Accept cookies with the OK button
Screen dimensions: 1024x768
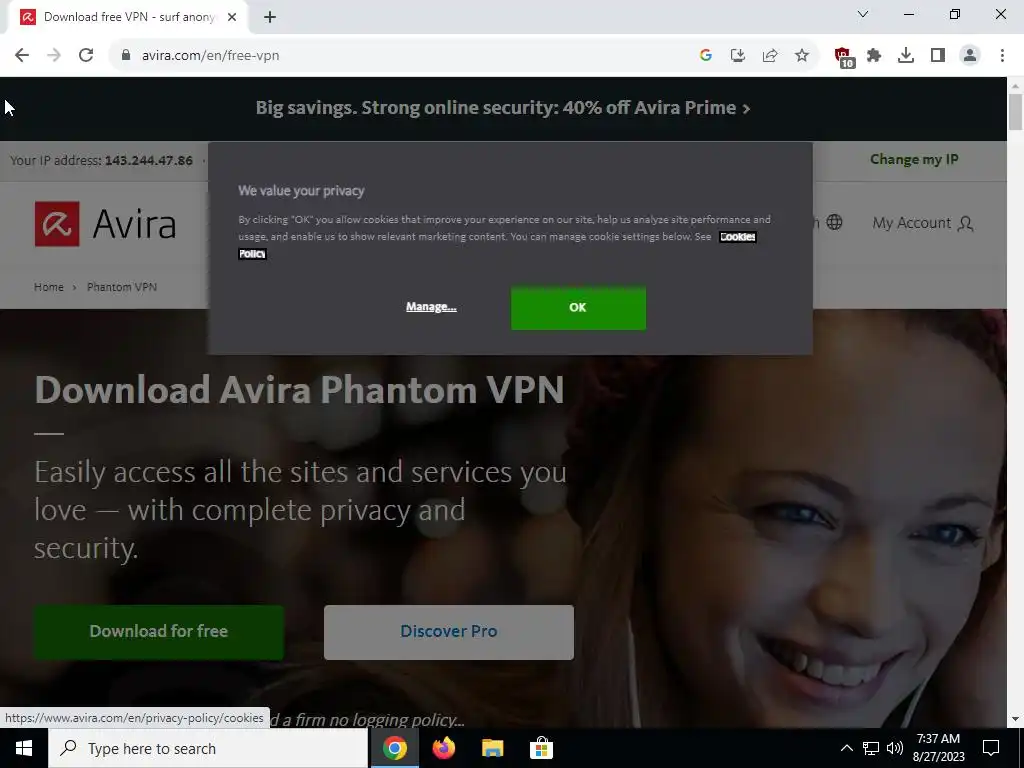pos(578,308)
